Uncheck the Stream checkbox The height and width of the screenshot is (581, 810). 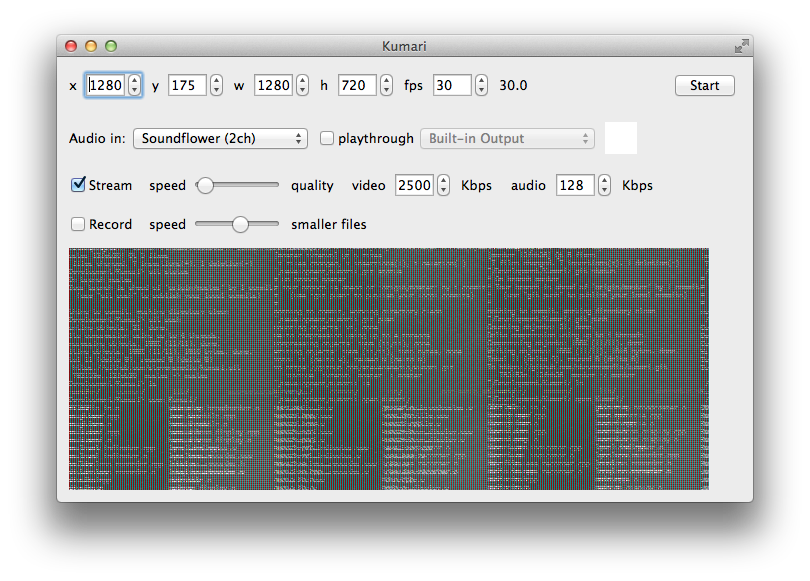pos(78,185)
